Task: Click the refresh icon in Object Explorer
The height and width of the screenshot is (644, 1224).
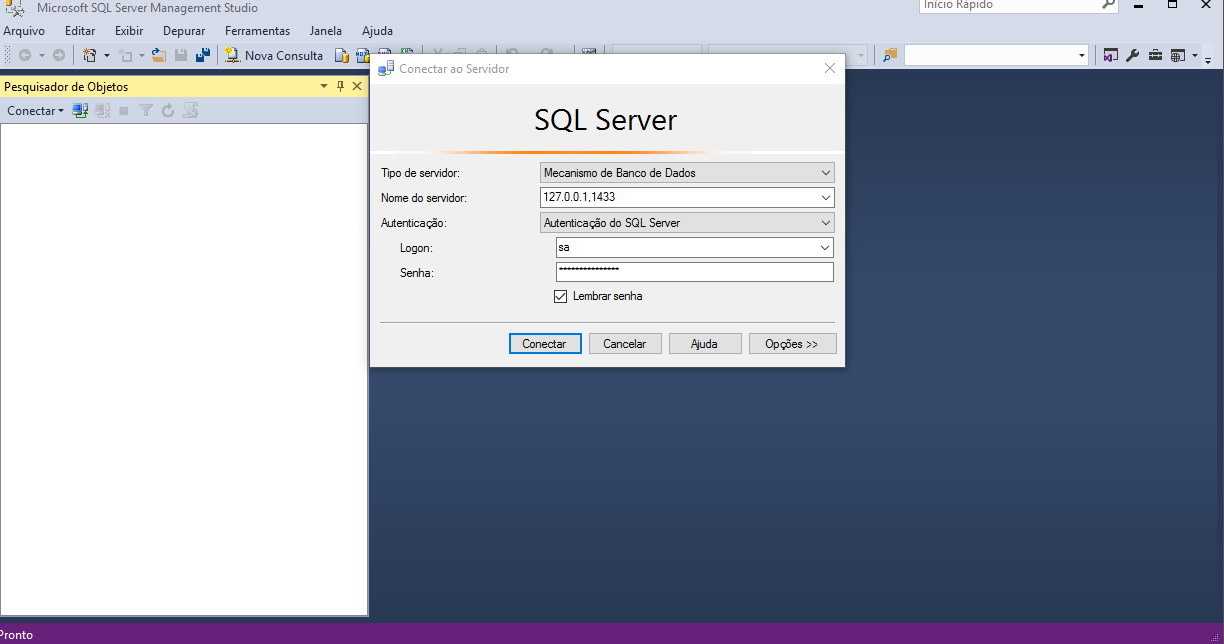Action: [x=168, y=111]
